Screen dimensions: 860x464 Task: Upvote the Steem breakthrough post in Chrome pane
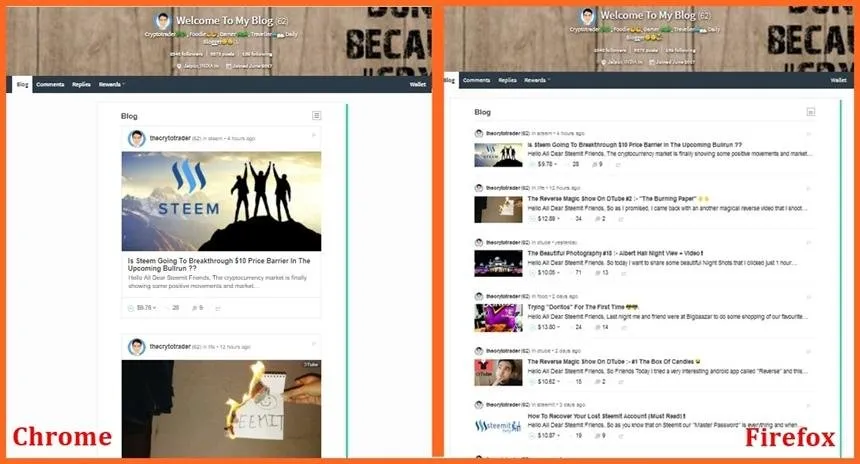131,308
